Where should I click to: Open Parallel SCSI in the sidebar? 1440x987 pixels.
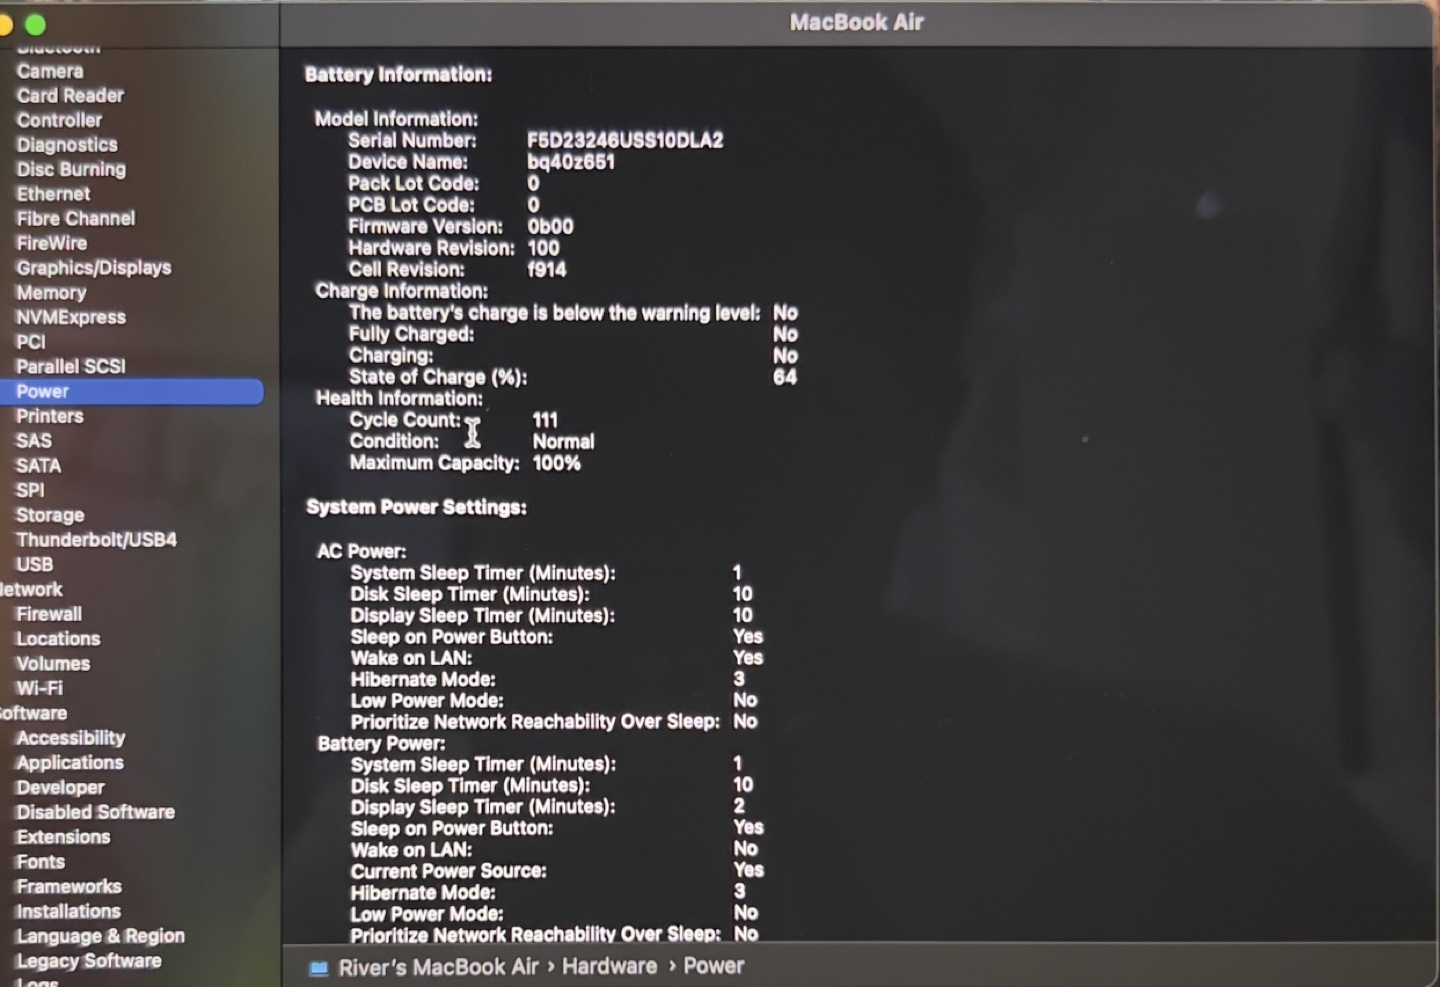[x=71, y=367]
